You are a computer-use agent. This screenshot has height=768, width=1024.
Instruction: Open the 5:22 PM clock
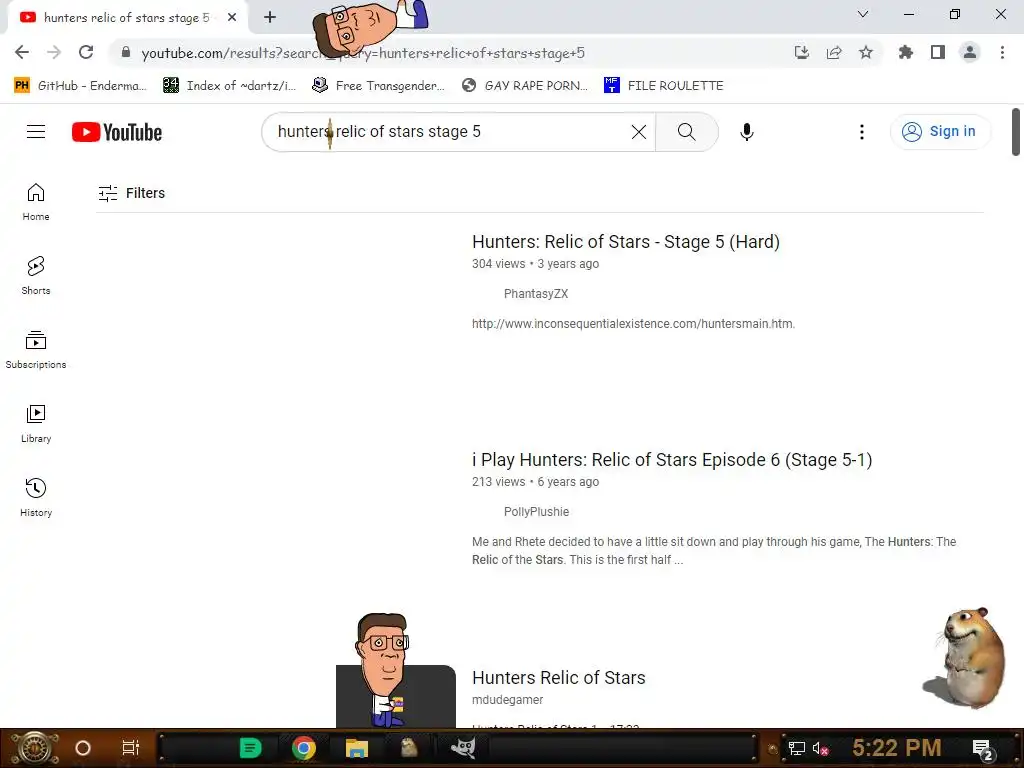pos(896,748)
